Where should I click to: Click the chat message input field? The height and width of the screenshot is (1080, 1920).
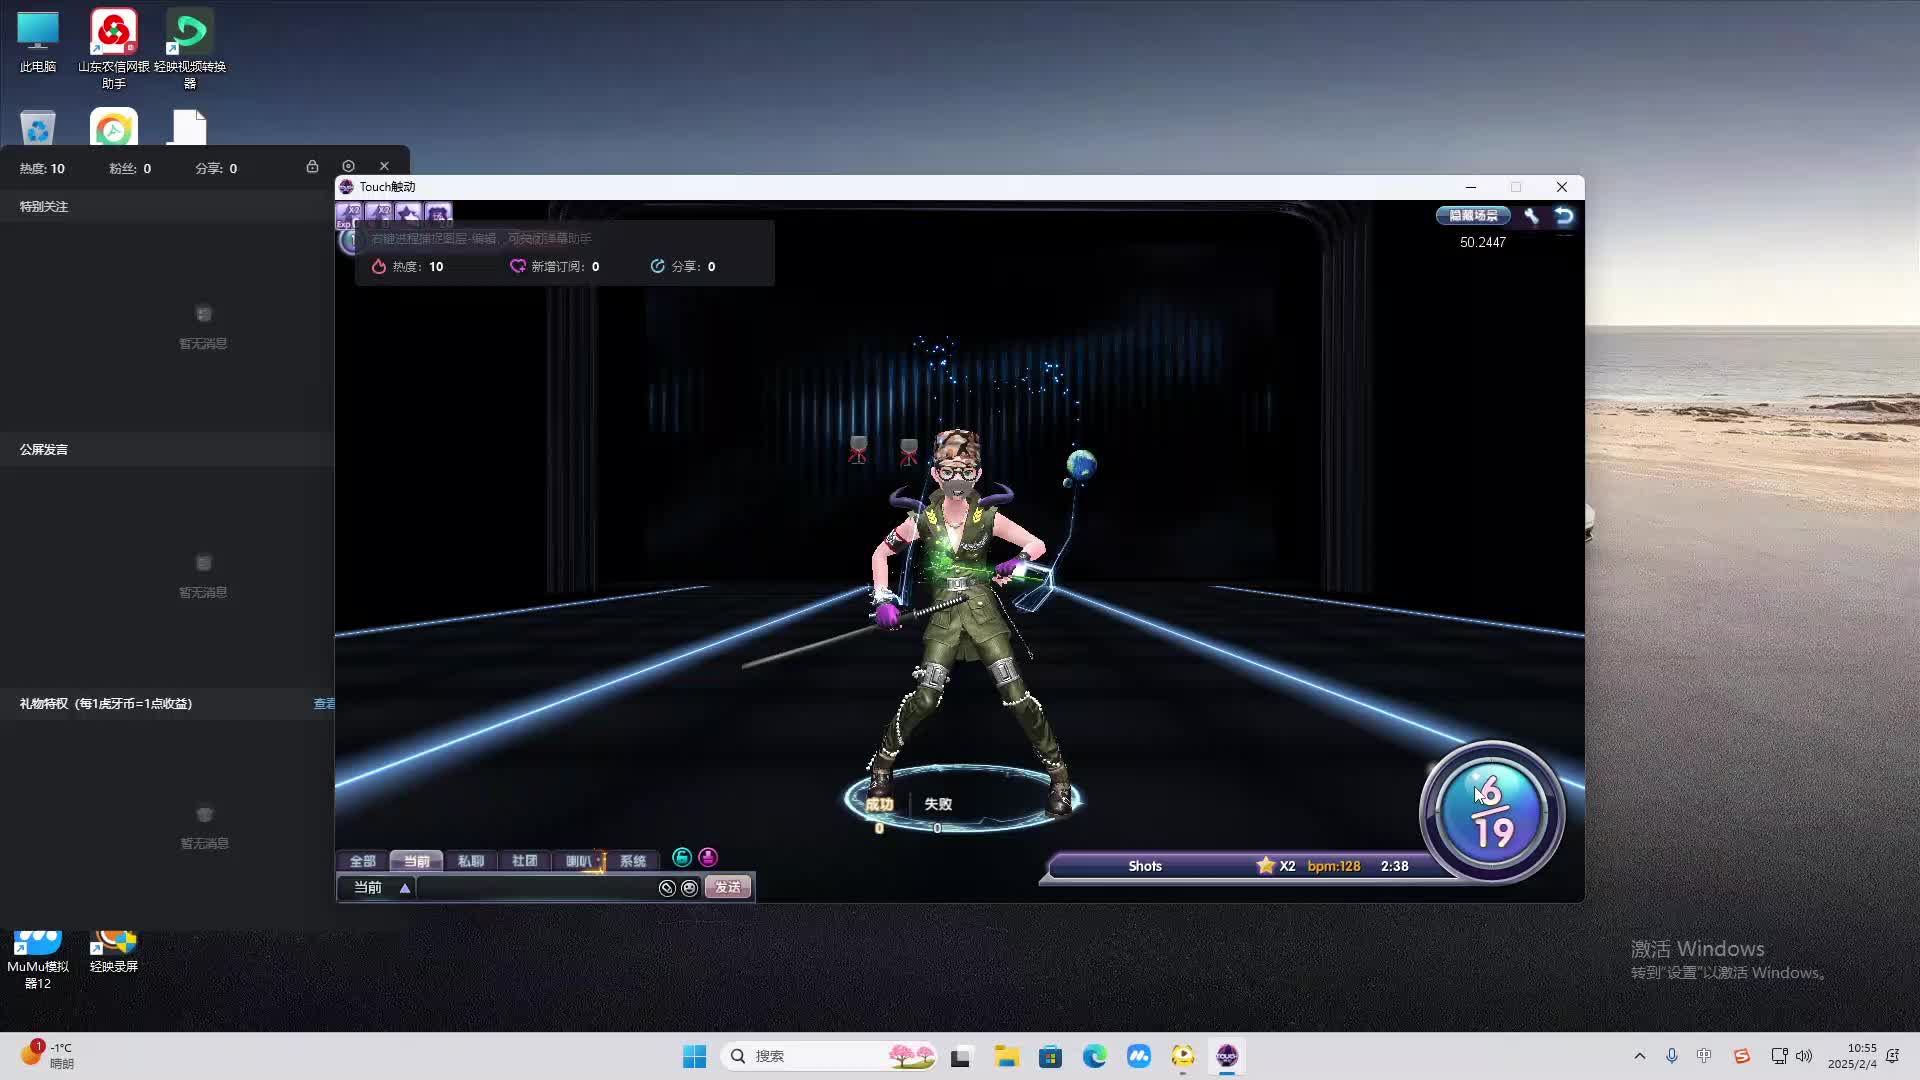535,888
